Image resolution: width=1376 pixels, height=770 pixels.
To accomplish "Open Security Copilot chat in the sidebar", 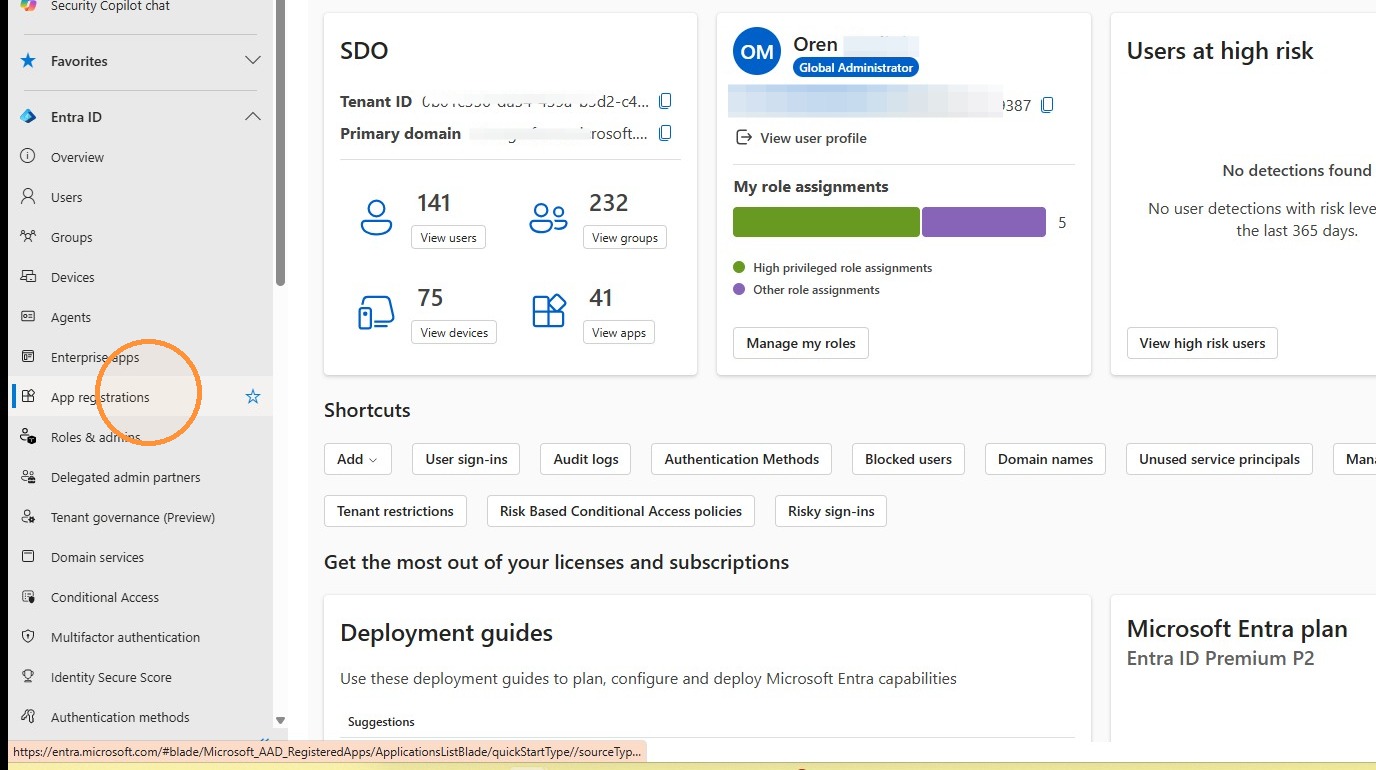I will coord(110,6).
